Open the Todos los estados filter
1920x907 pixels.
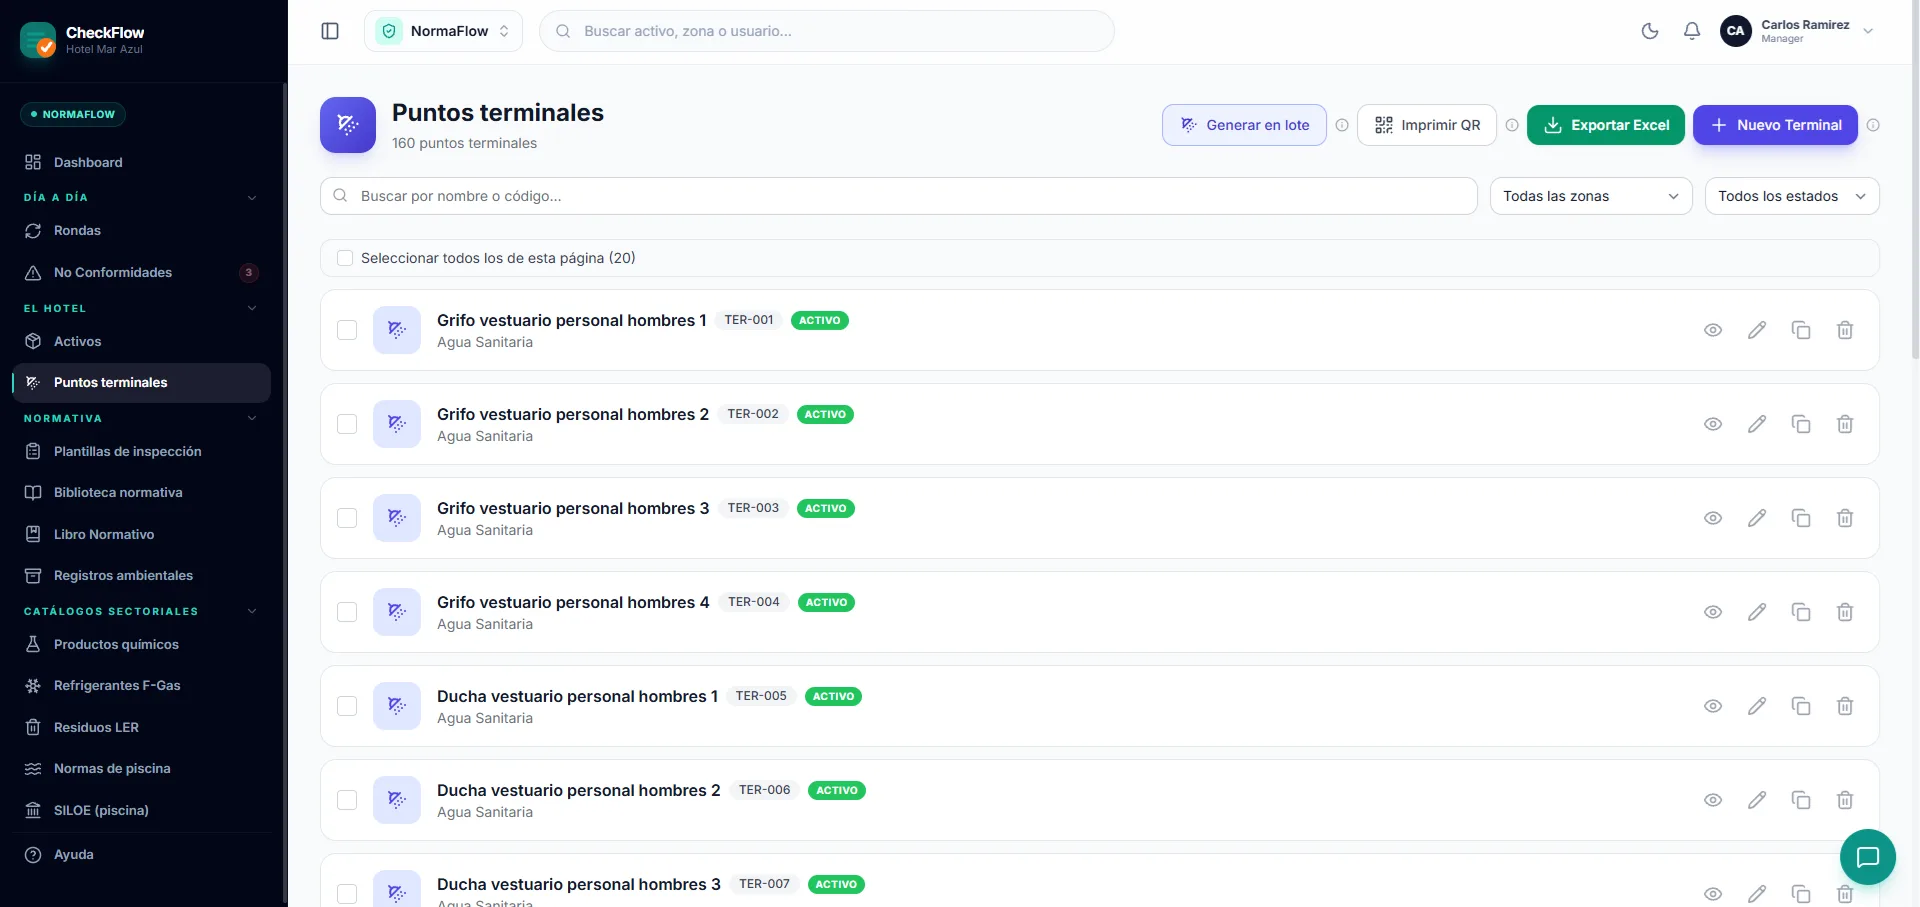click(1792, 196)
